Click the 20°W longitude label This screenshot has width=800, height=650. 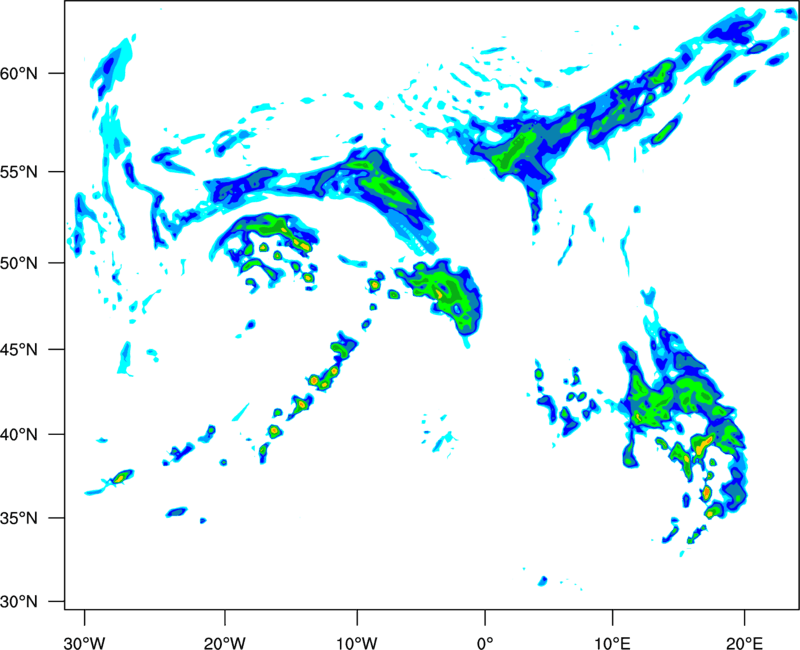[224, 643]
